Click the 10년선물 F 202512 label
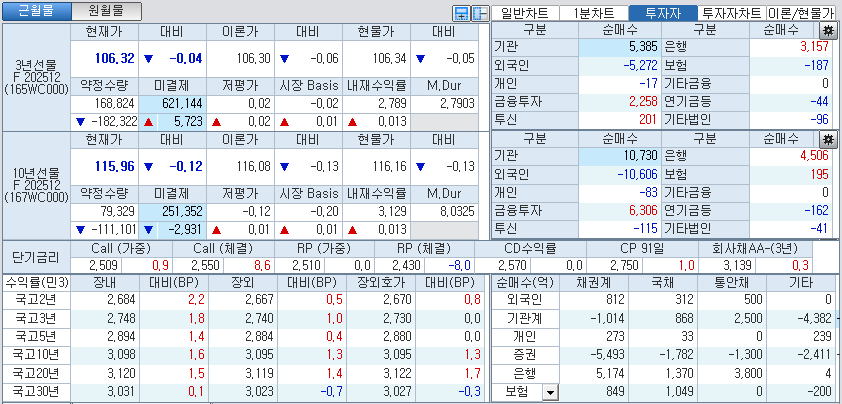 (37, 186)
